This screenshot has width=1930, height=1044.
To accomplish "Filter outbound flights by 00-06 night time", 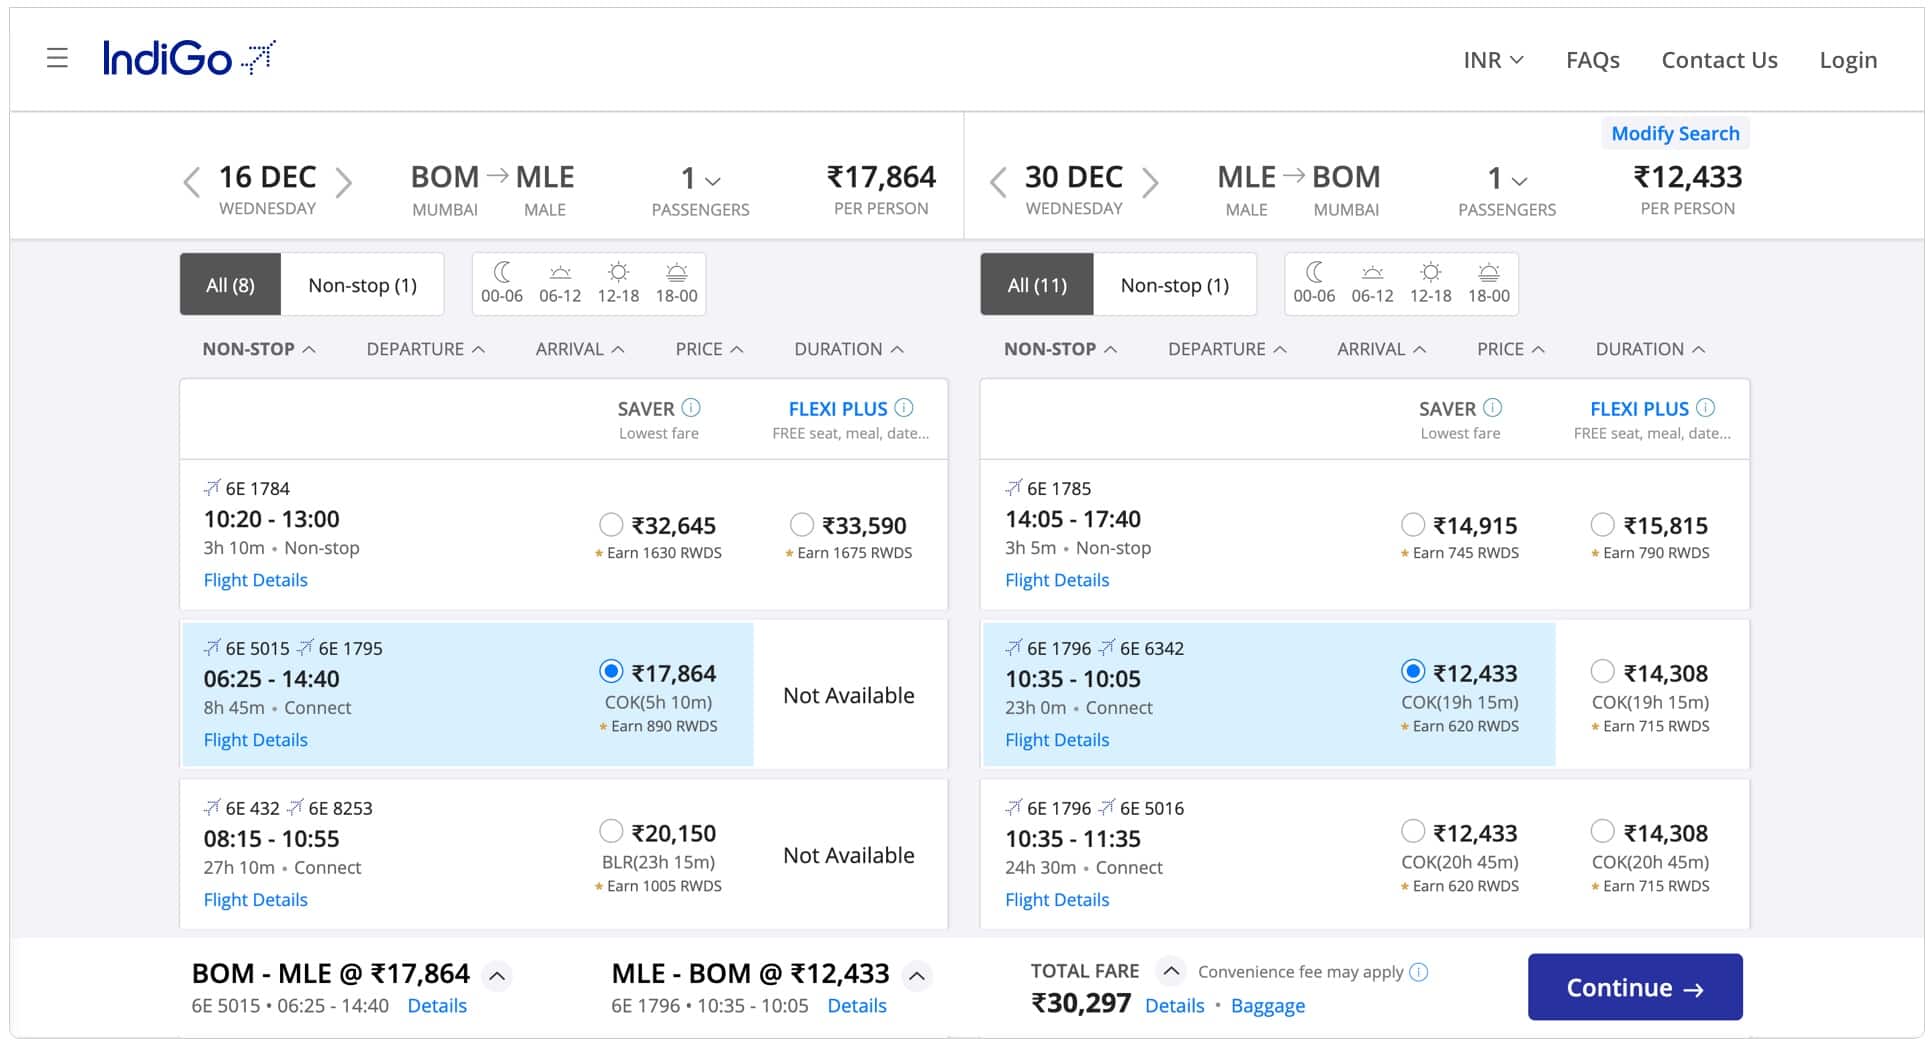I will [x=502, y=283].
